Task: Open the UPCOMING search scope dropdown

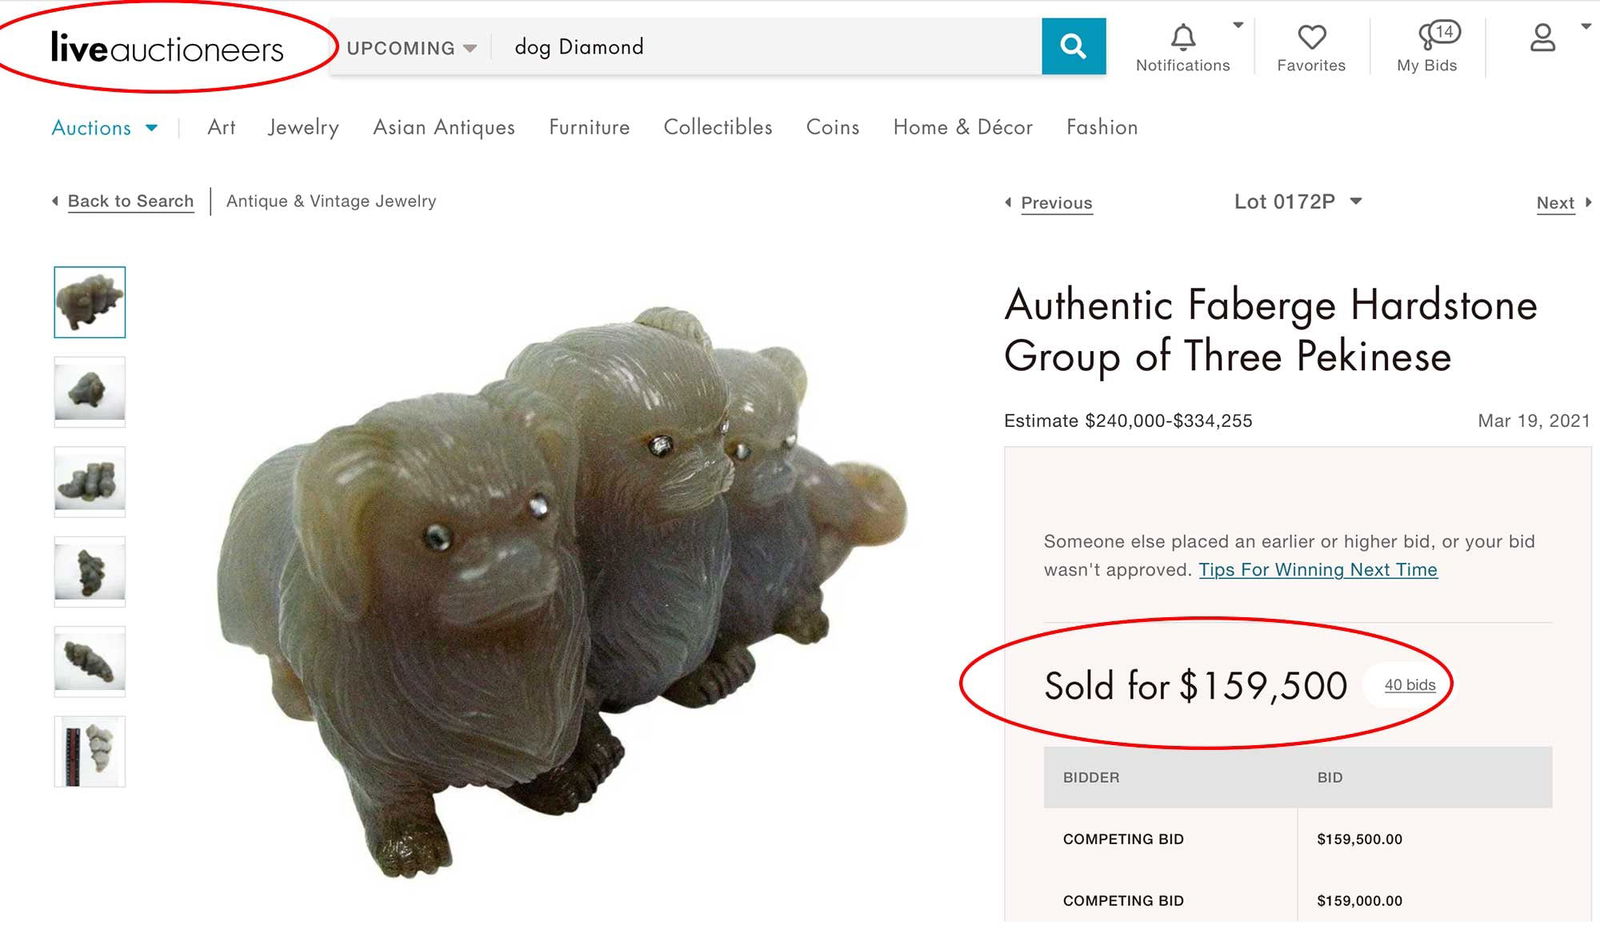Action: coord(410,47)
